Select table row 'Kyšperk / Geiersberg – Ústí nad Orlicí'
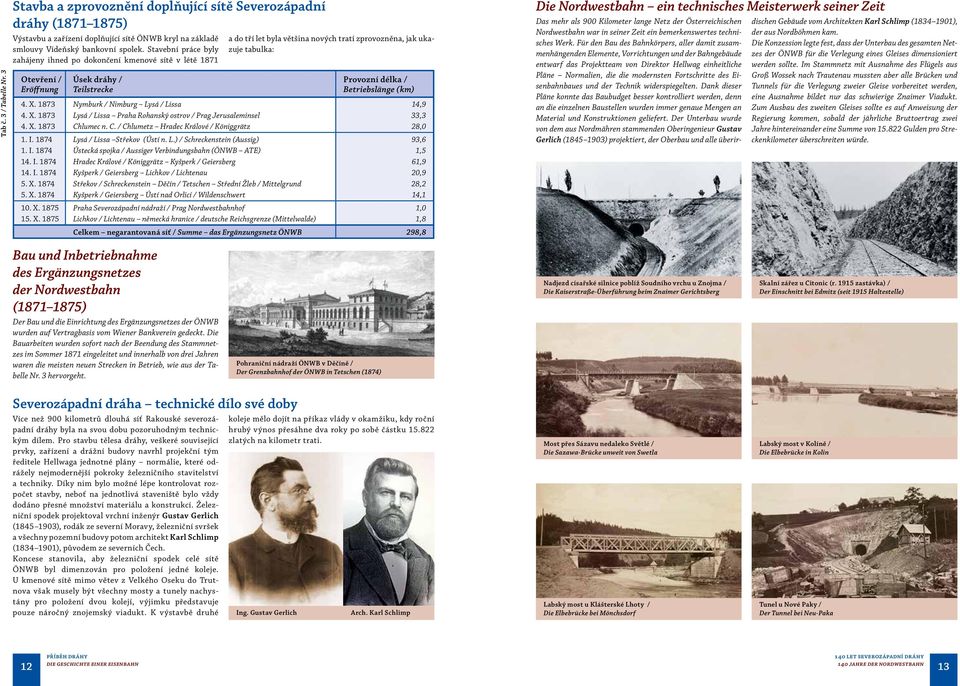 click(x=223, y=195)
